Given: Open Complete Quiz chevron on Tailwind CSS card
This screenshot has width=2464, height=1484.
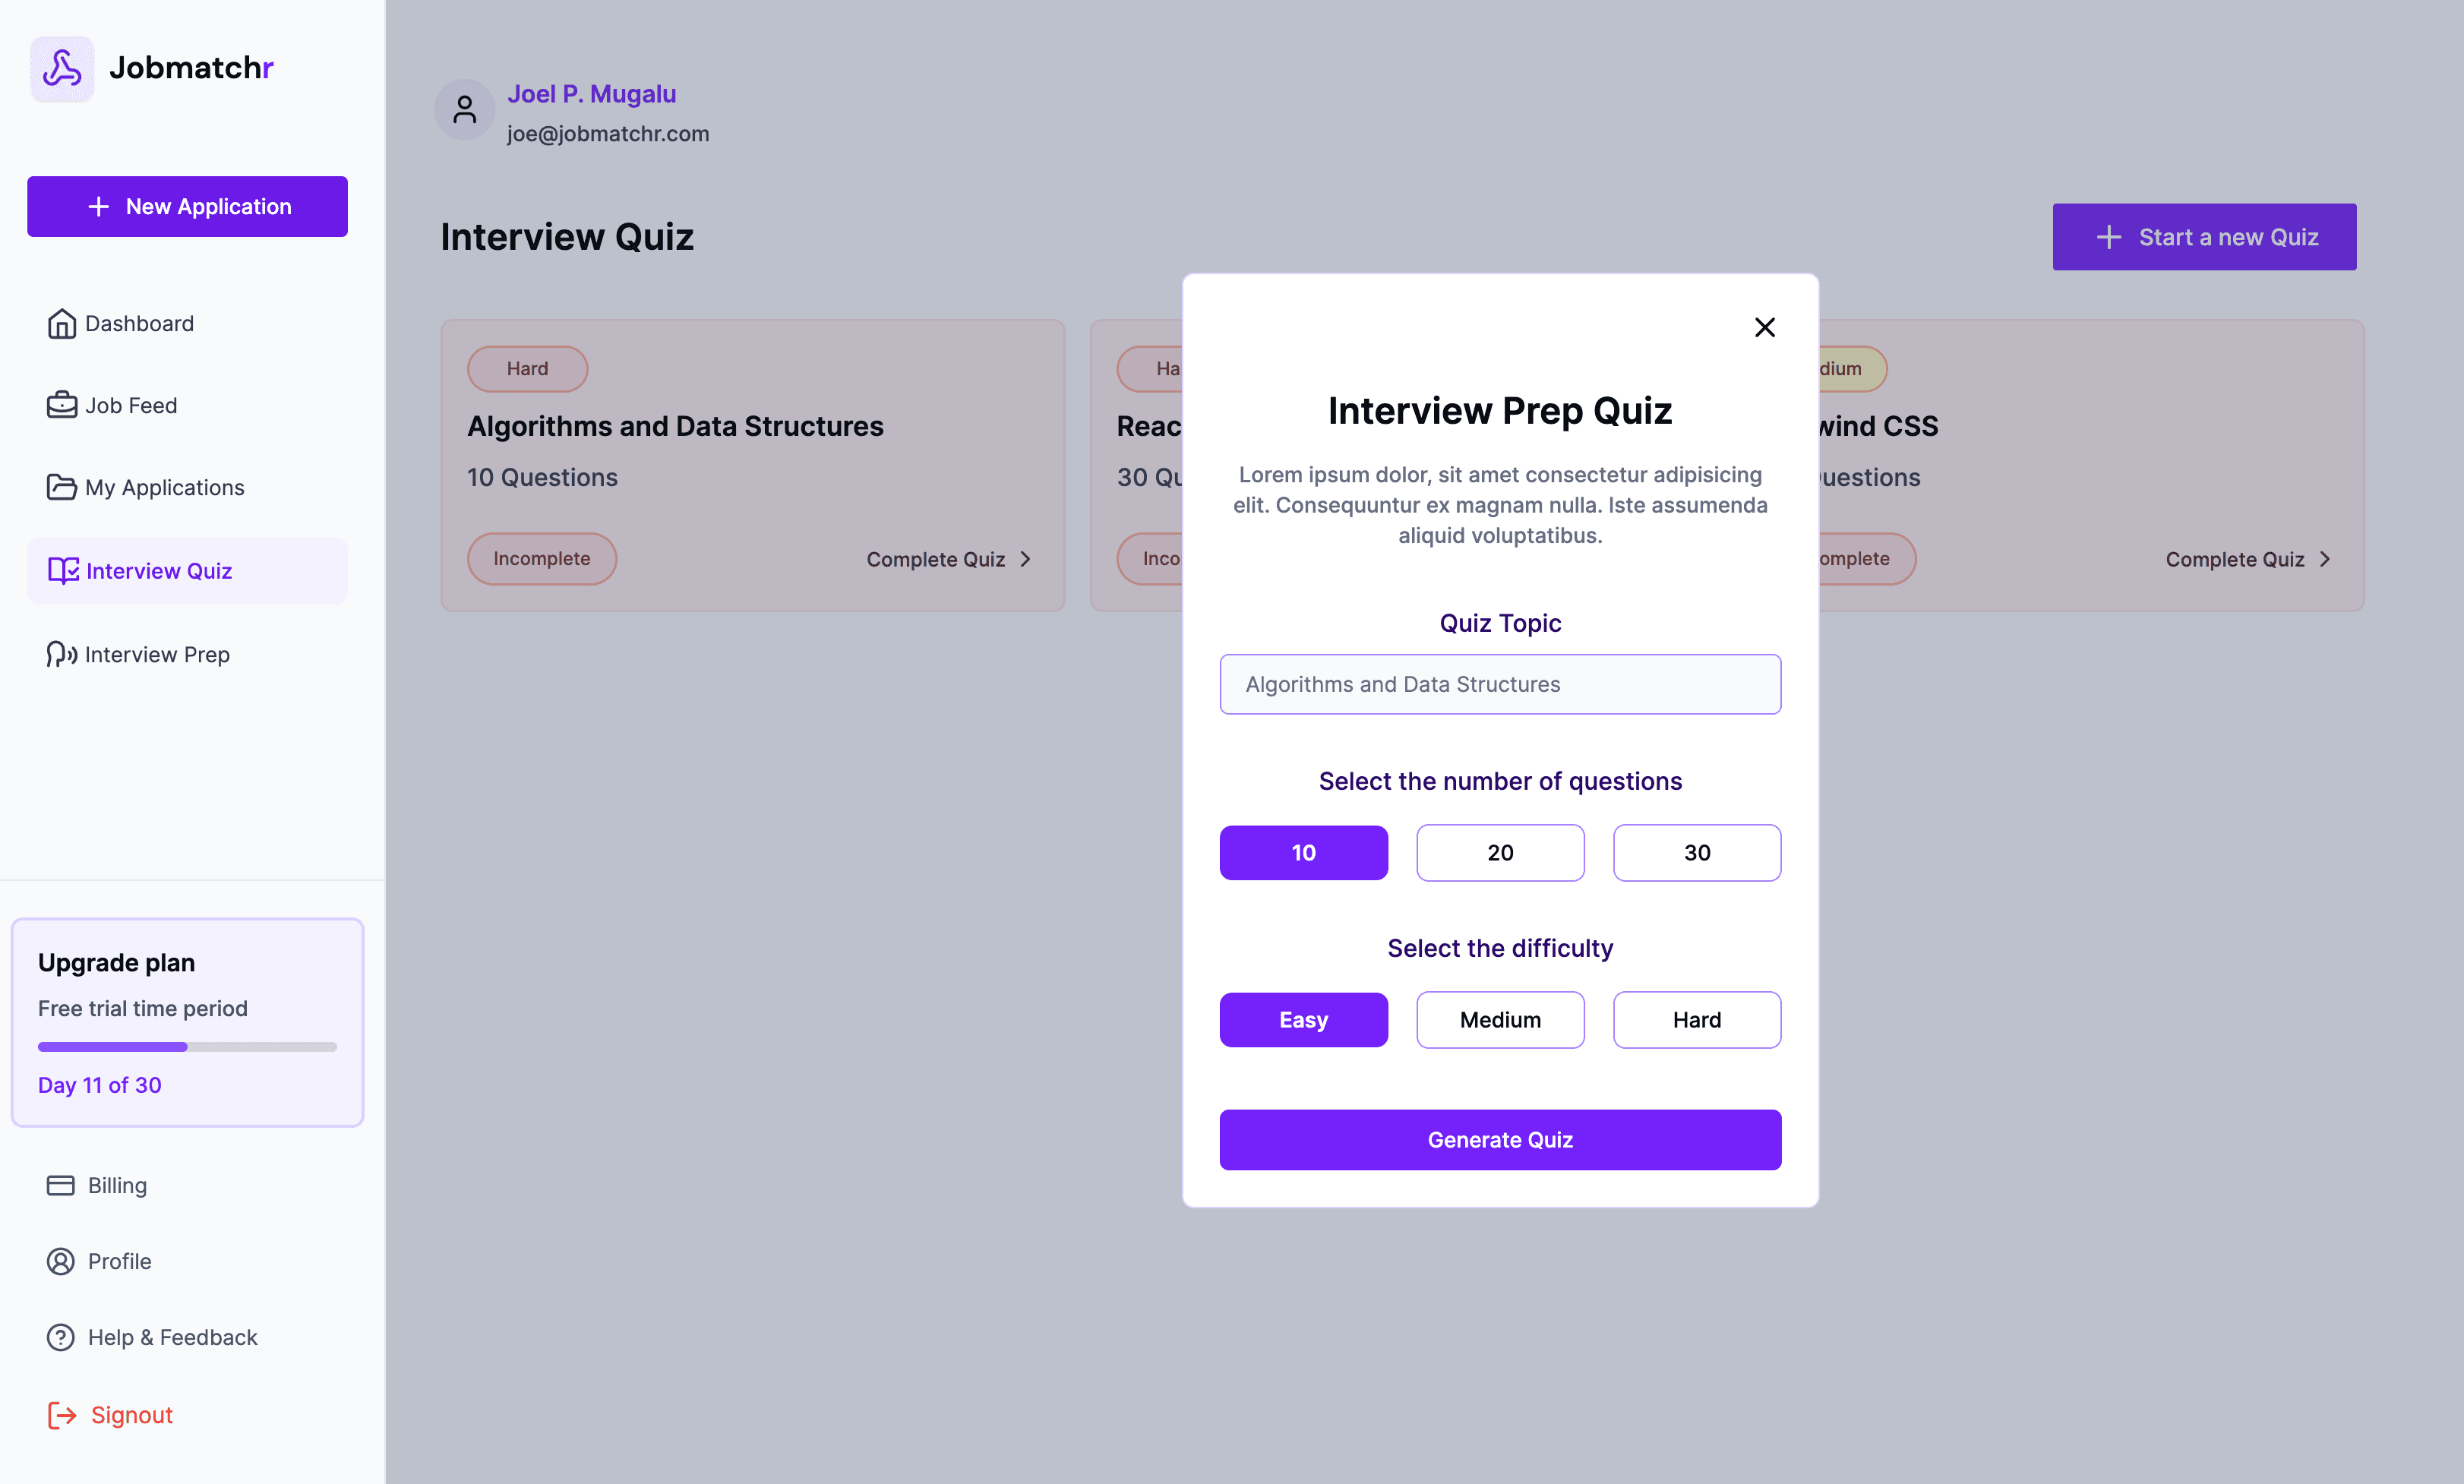Looking at the screenshot, I should pos(2324,559).
